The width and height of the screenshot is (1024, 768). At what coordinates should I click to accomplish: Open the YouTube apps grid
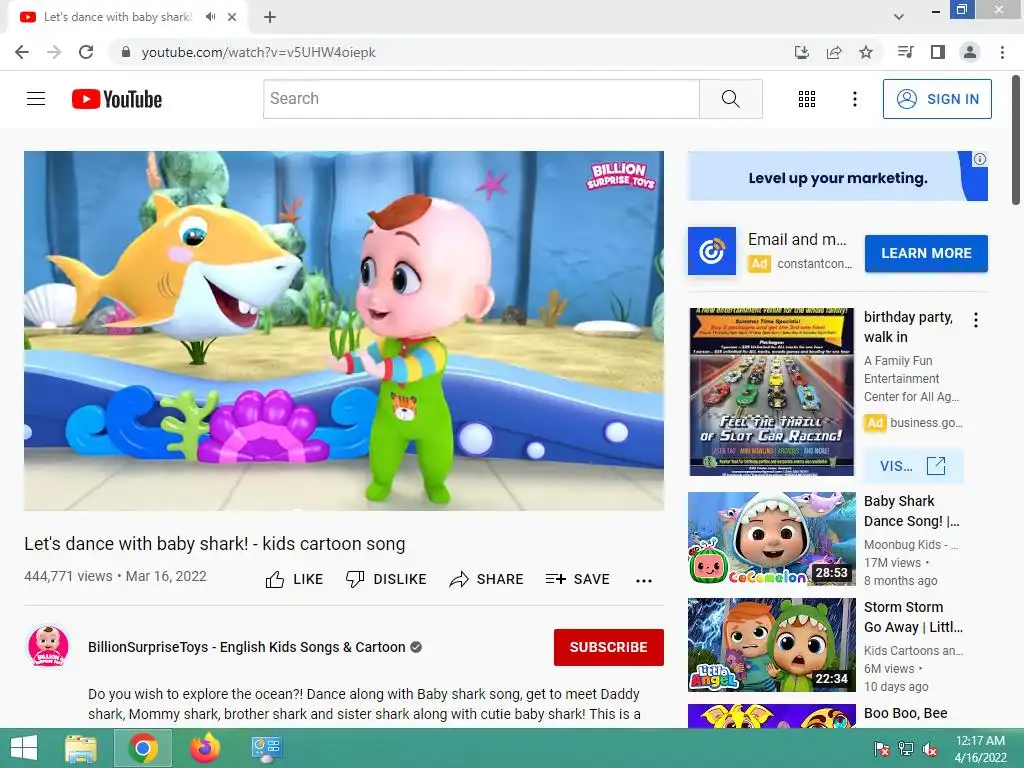[x=807, y=99]
